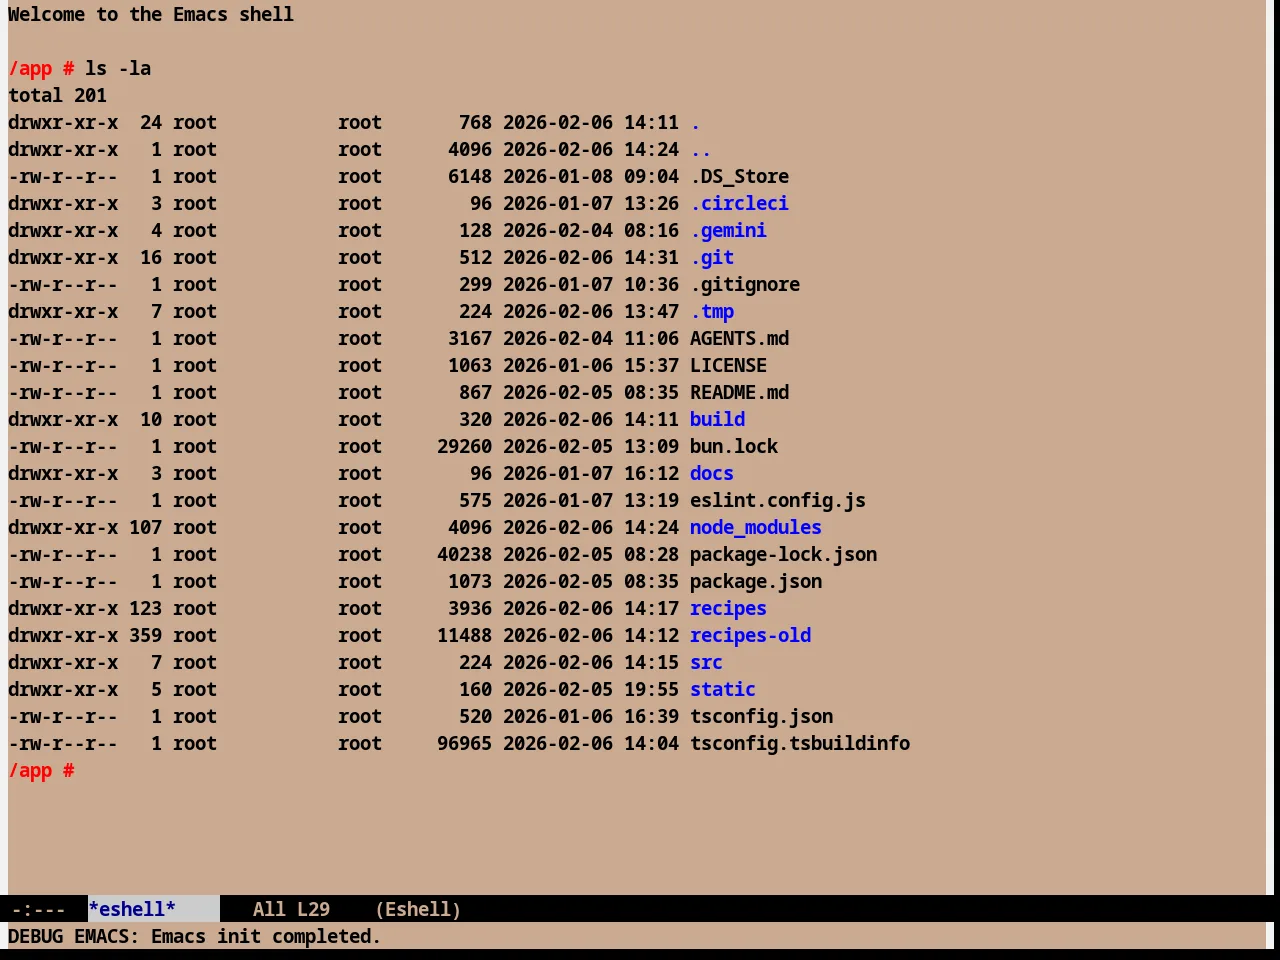Screen dimensions: 1280x960
Task: Select the package.json file name
Action: click(756, 582)
